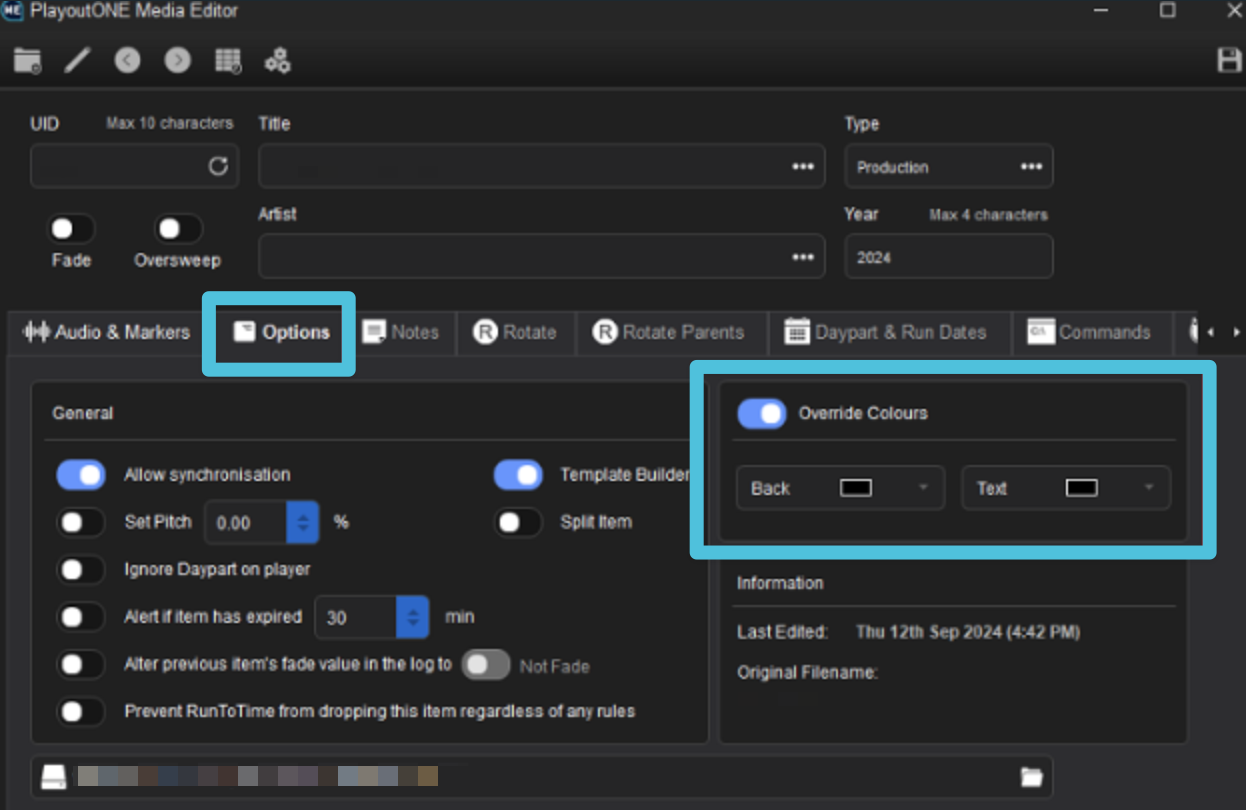Toggle the Not Fade switch
Viewport: 1246px width, 810px height.
486,665
